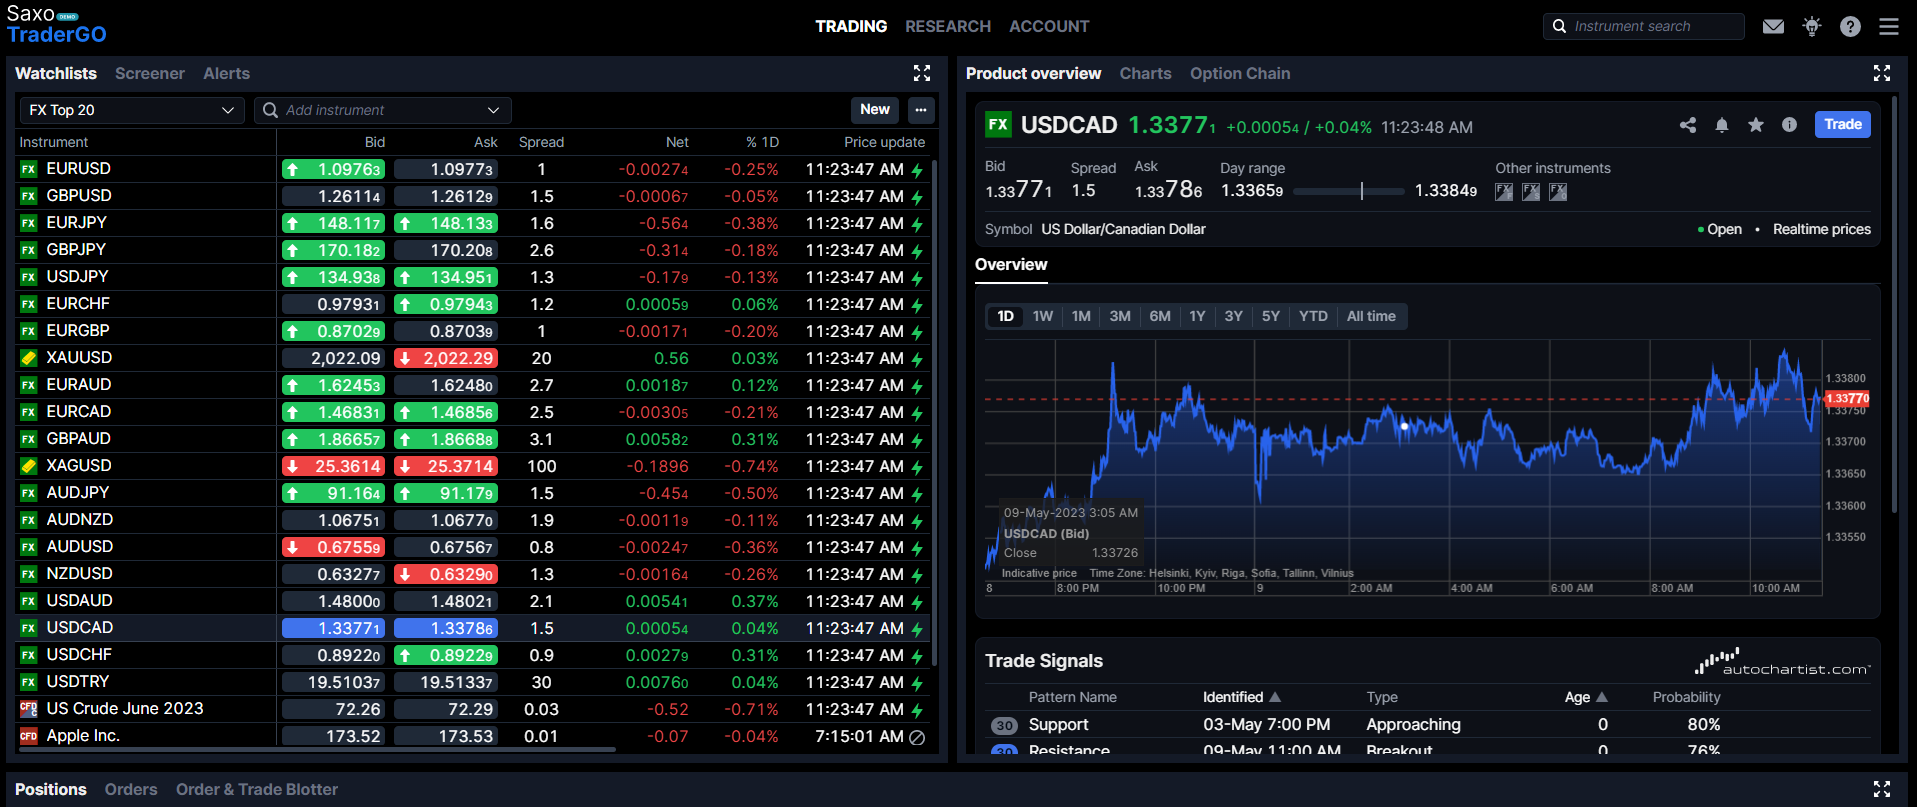Select the All time chart period
1917x807 pixels.
click(x=1371, y=316)
